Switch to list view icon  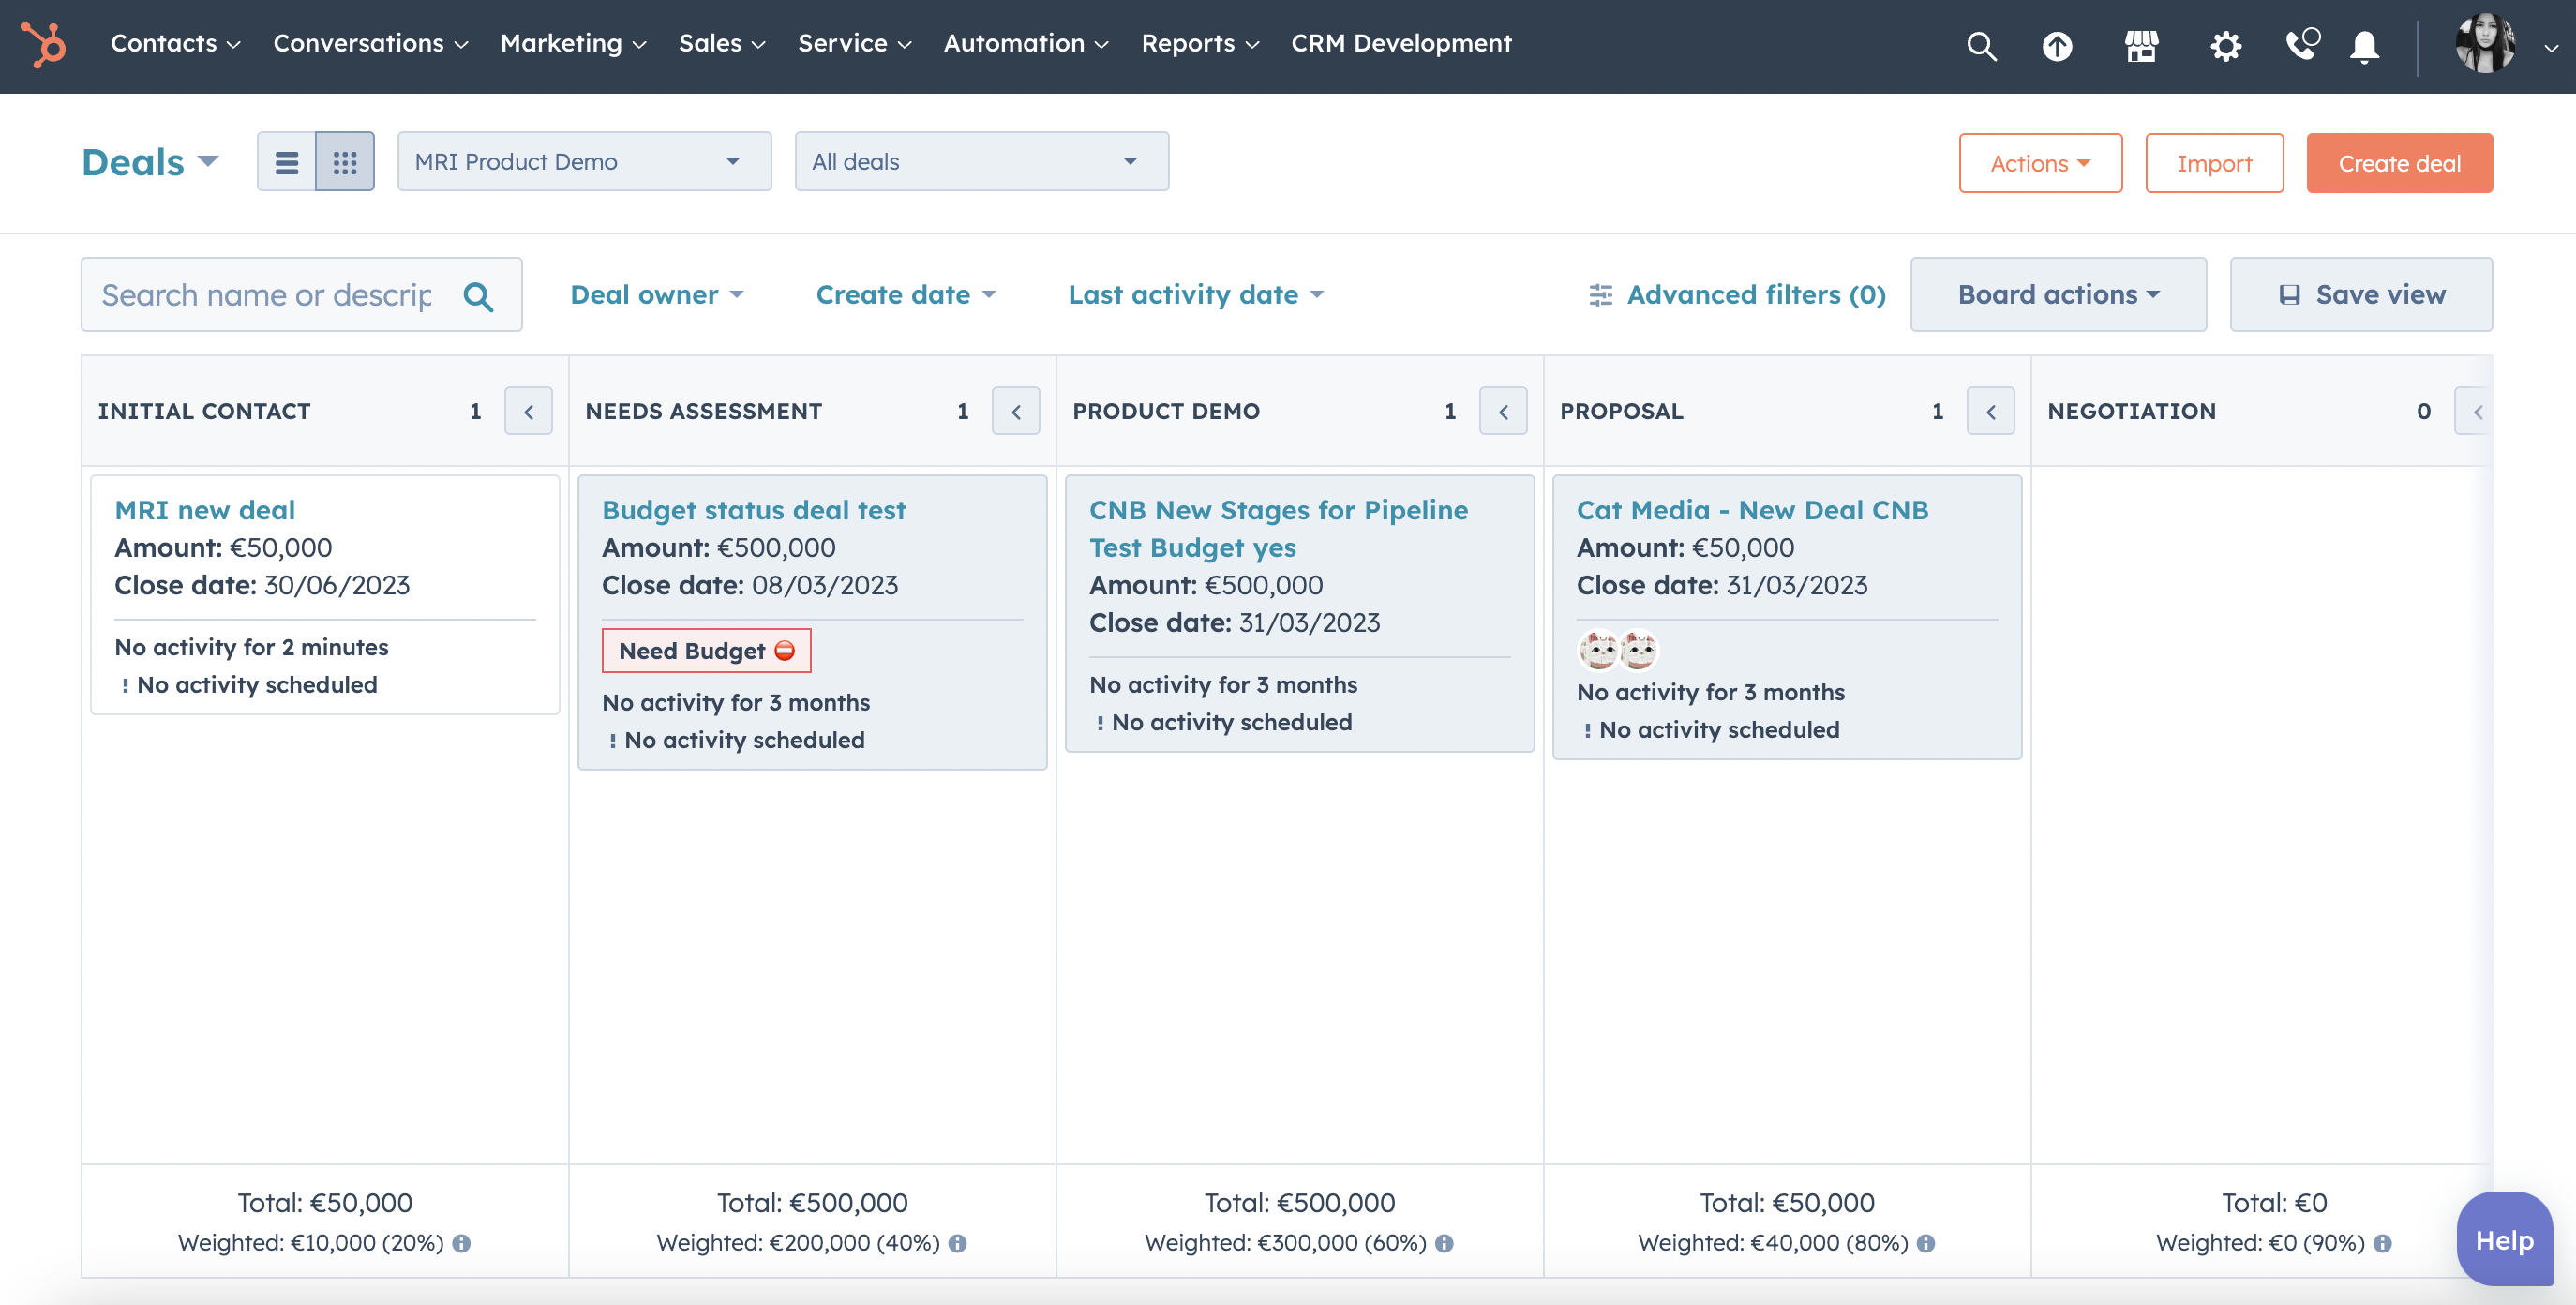tap(286, 162)
